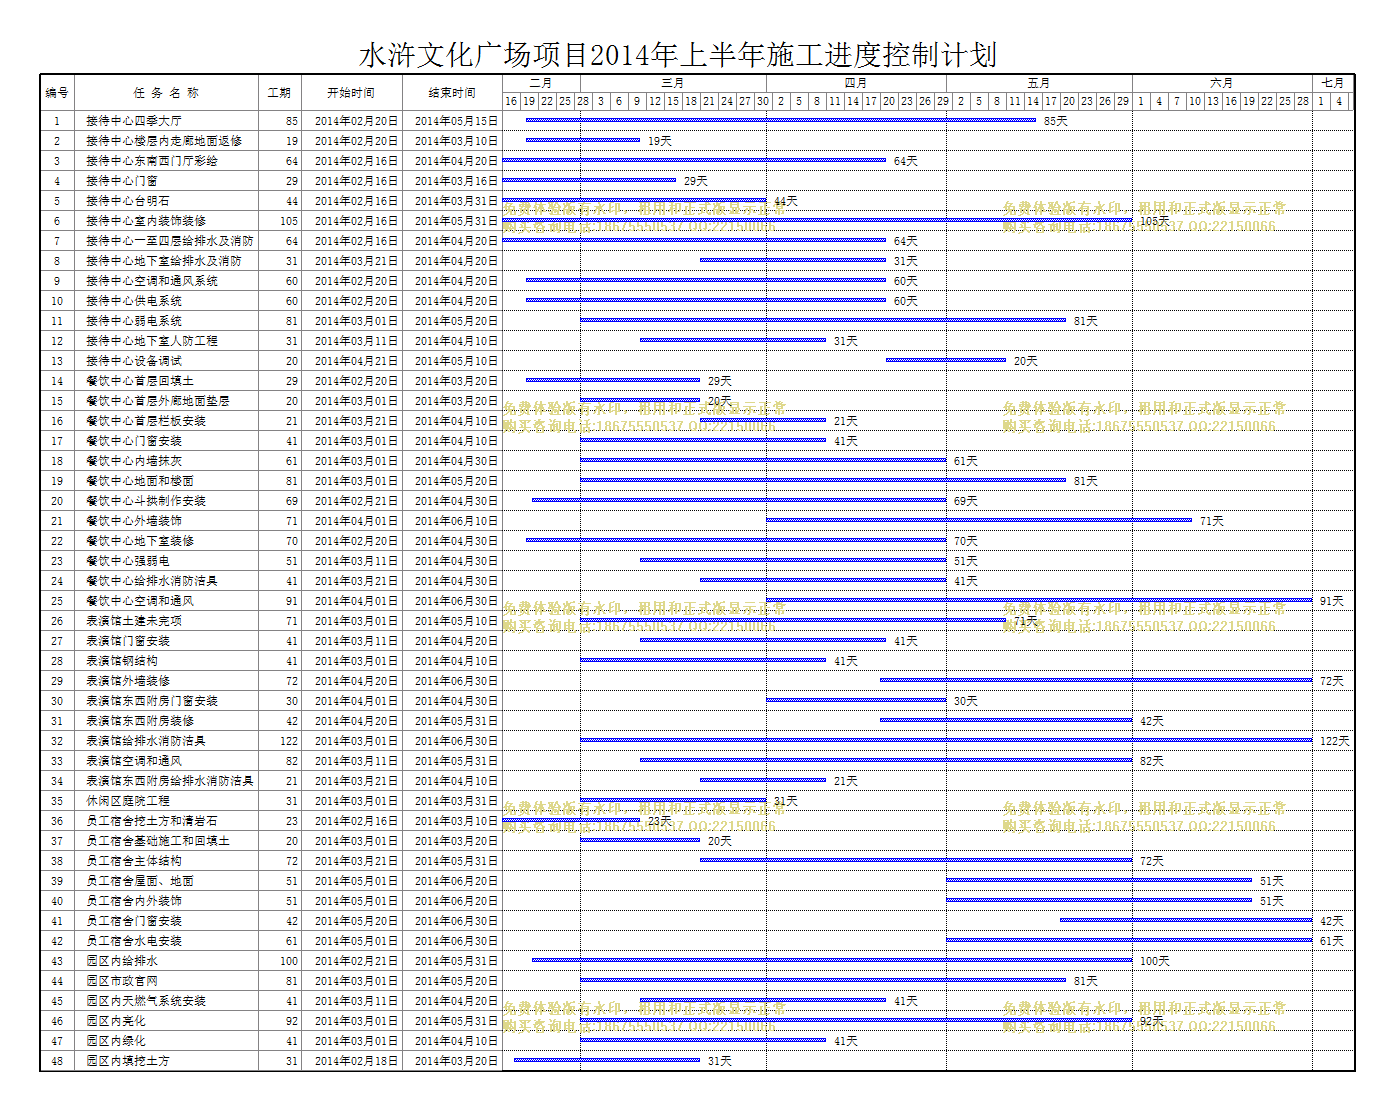Select task name 员工宿舍水电安装
The image size is (1394, 1110).
click(134, 941)
